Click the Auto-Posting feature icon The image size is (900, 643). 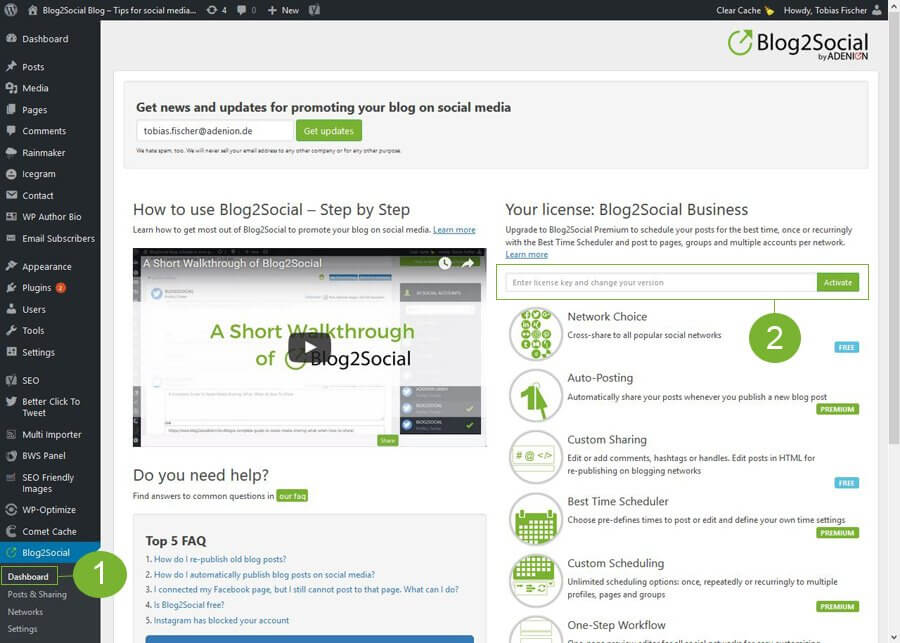[x=536, y=396]
